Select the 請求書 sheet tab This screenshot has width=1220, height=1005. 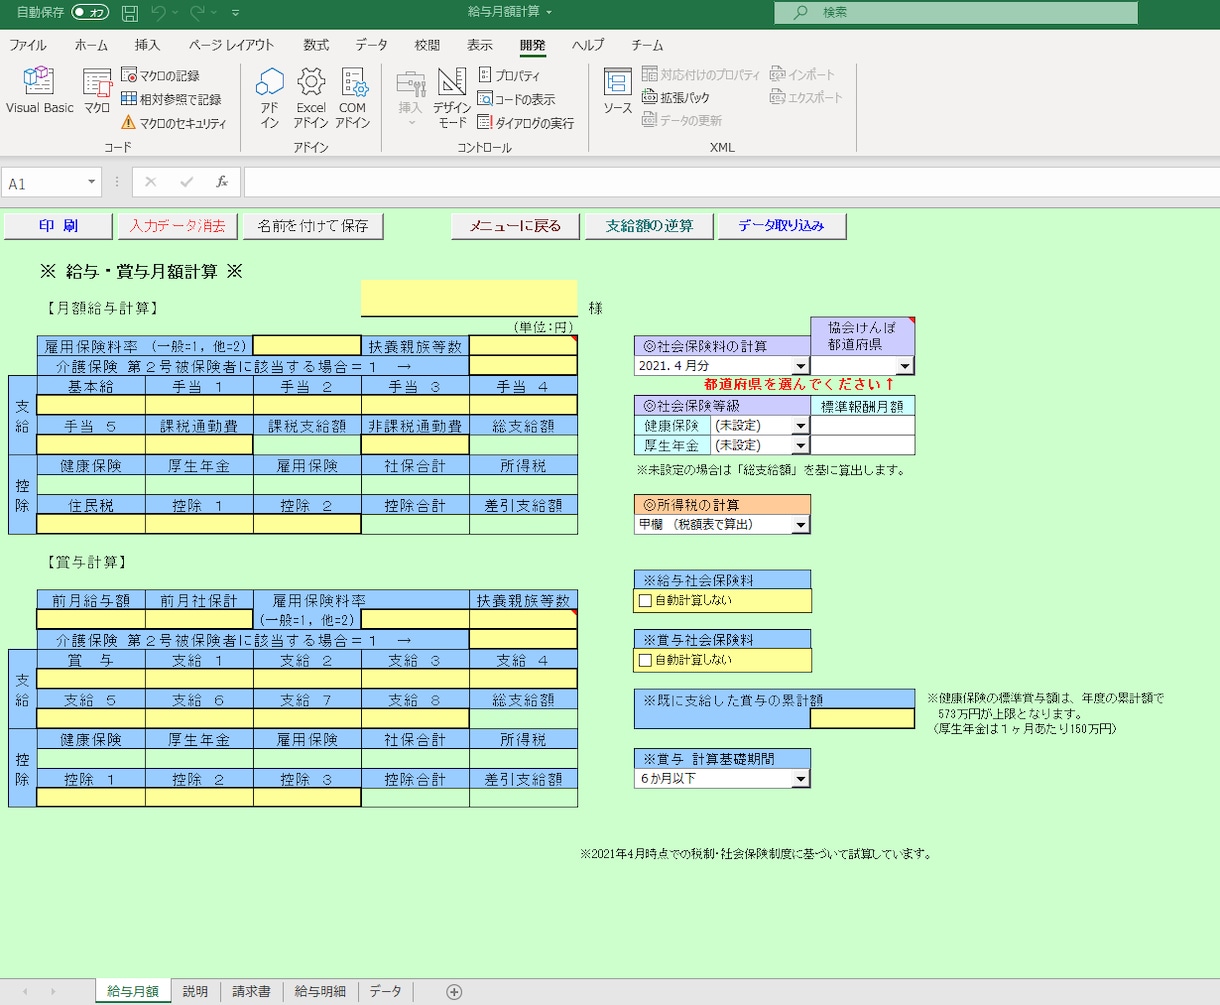click(251, 992)
